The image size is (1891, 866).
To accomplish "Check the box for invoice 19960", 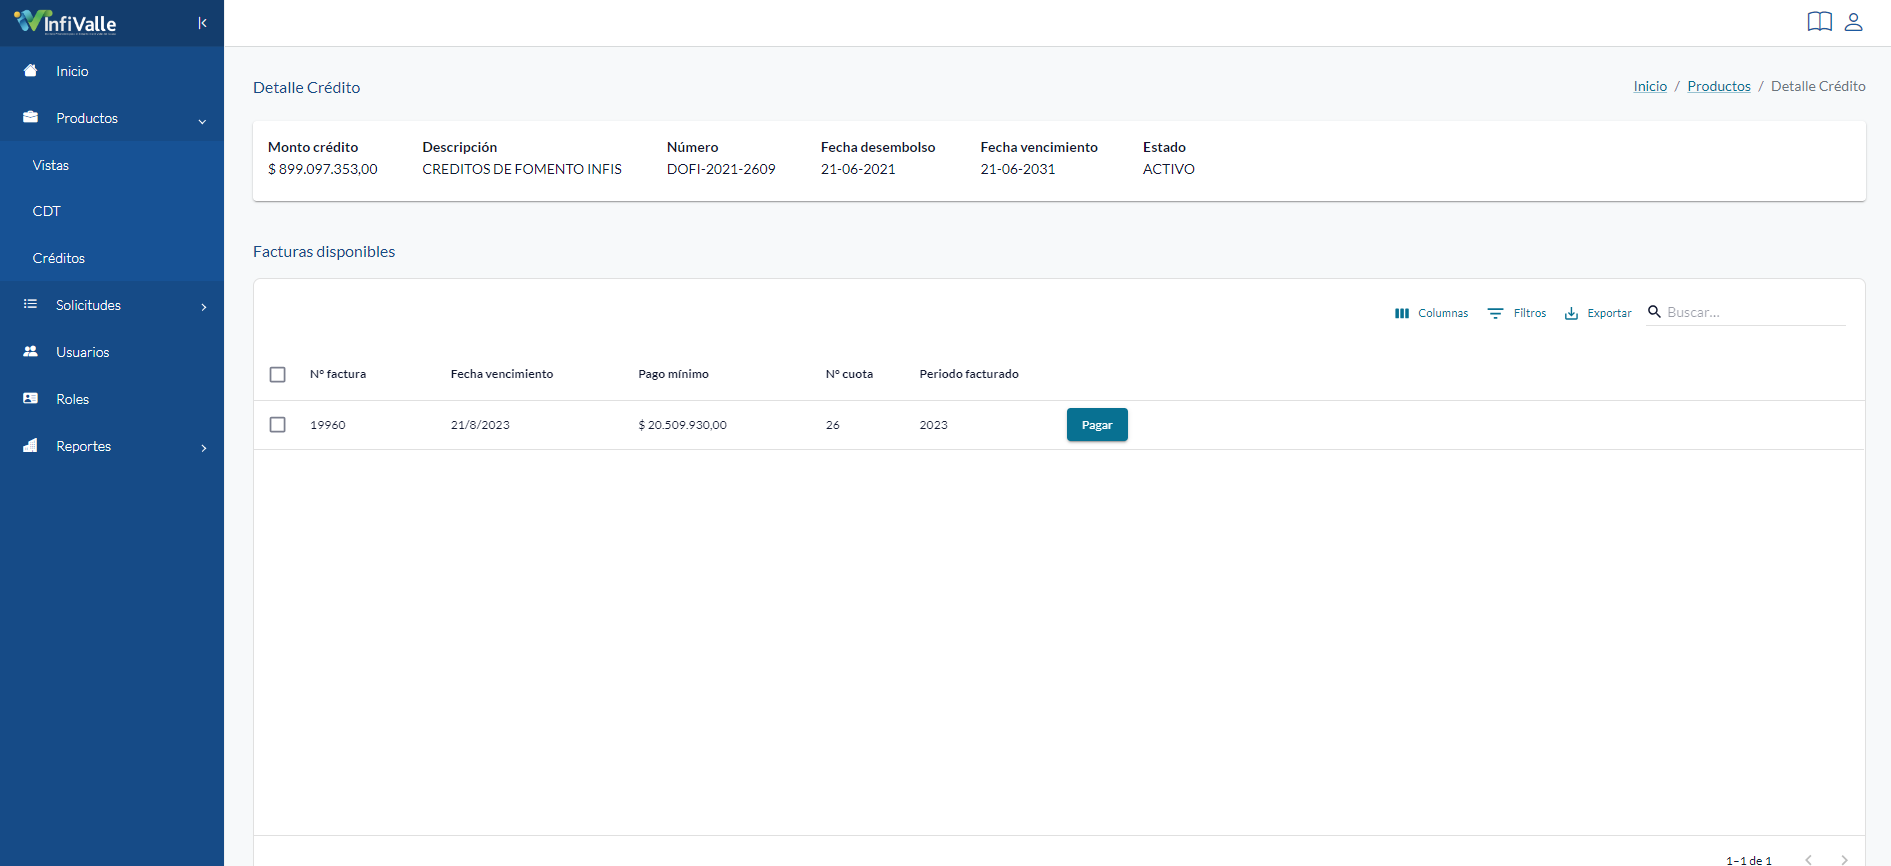I will coord(278,425).
